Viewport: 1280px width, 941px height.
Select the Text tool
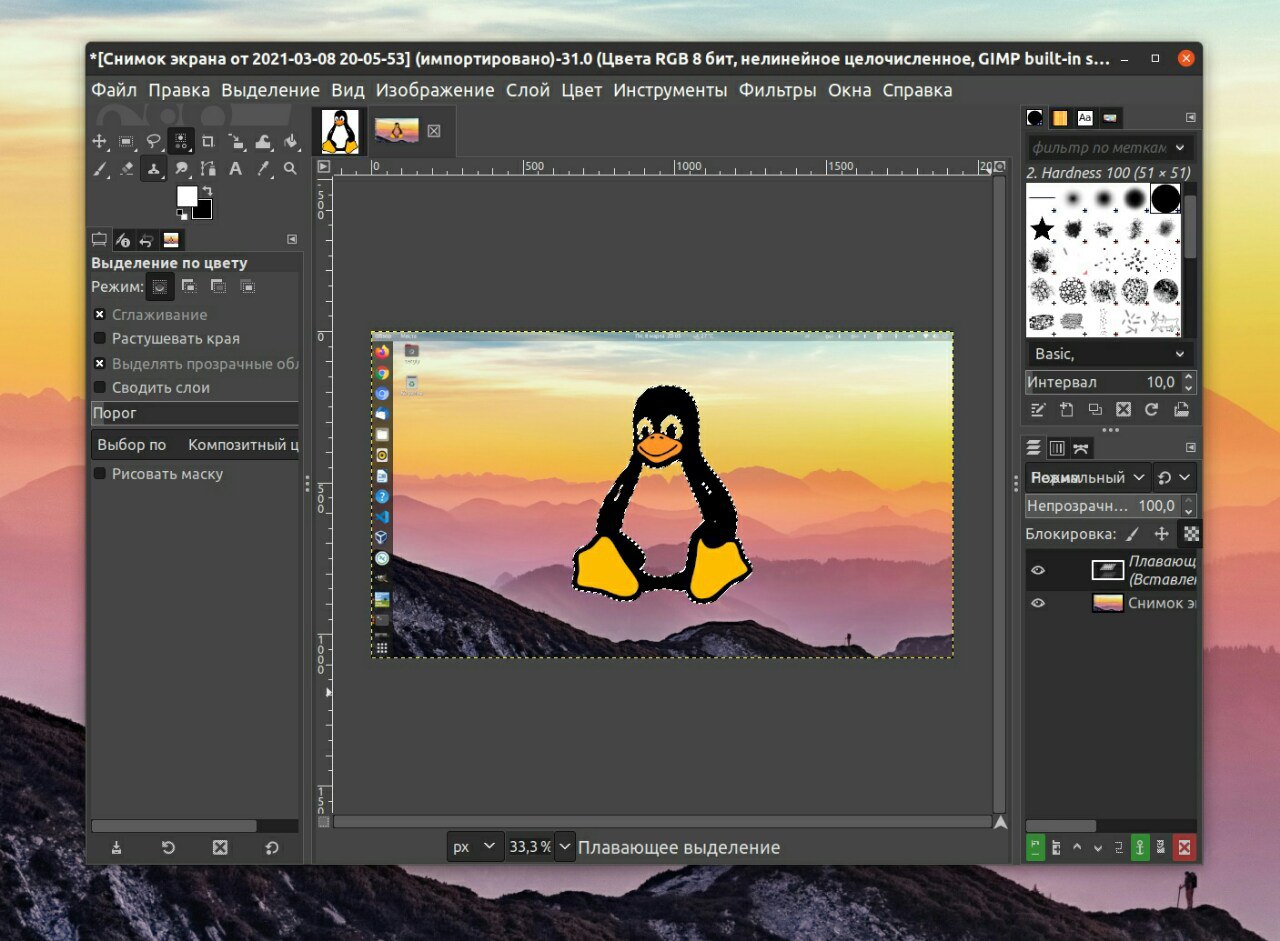[236, 168]
